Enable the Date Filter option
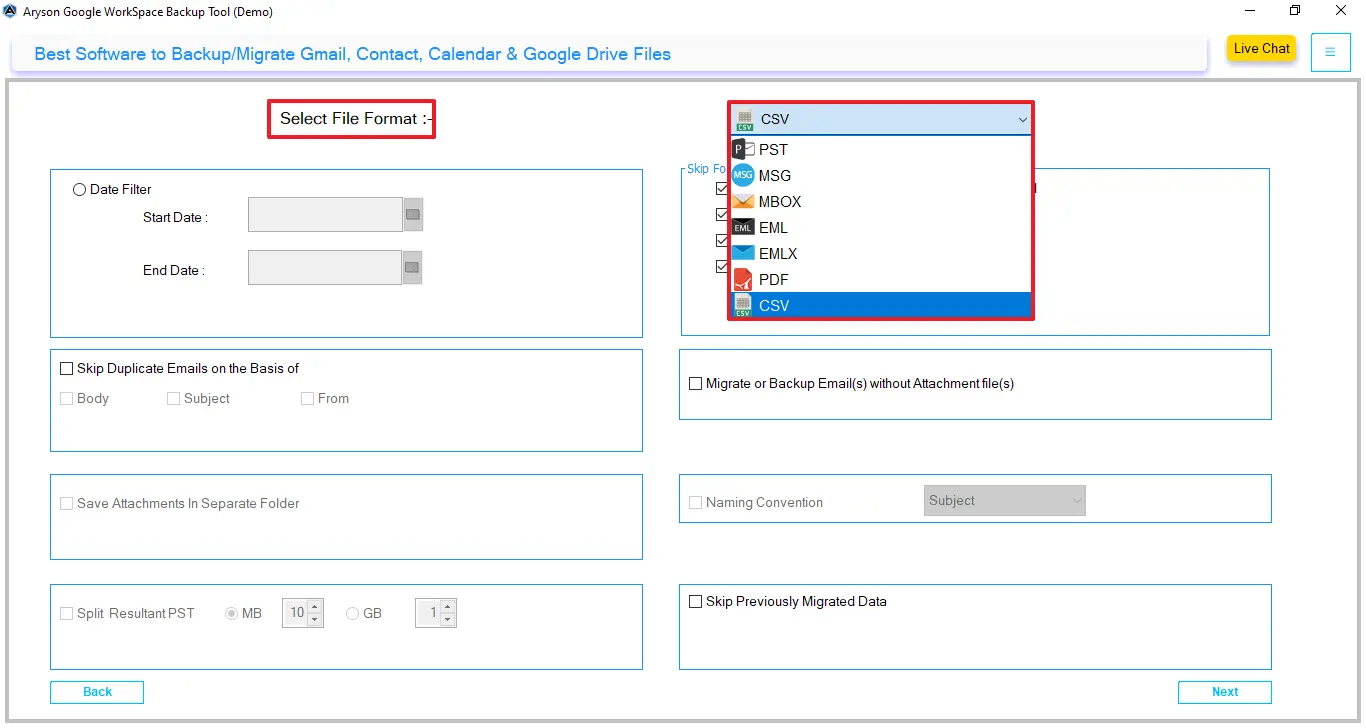Screen dimensions: 1366x728 (x=79, y=189)
